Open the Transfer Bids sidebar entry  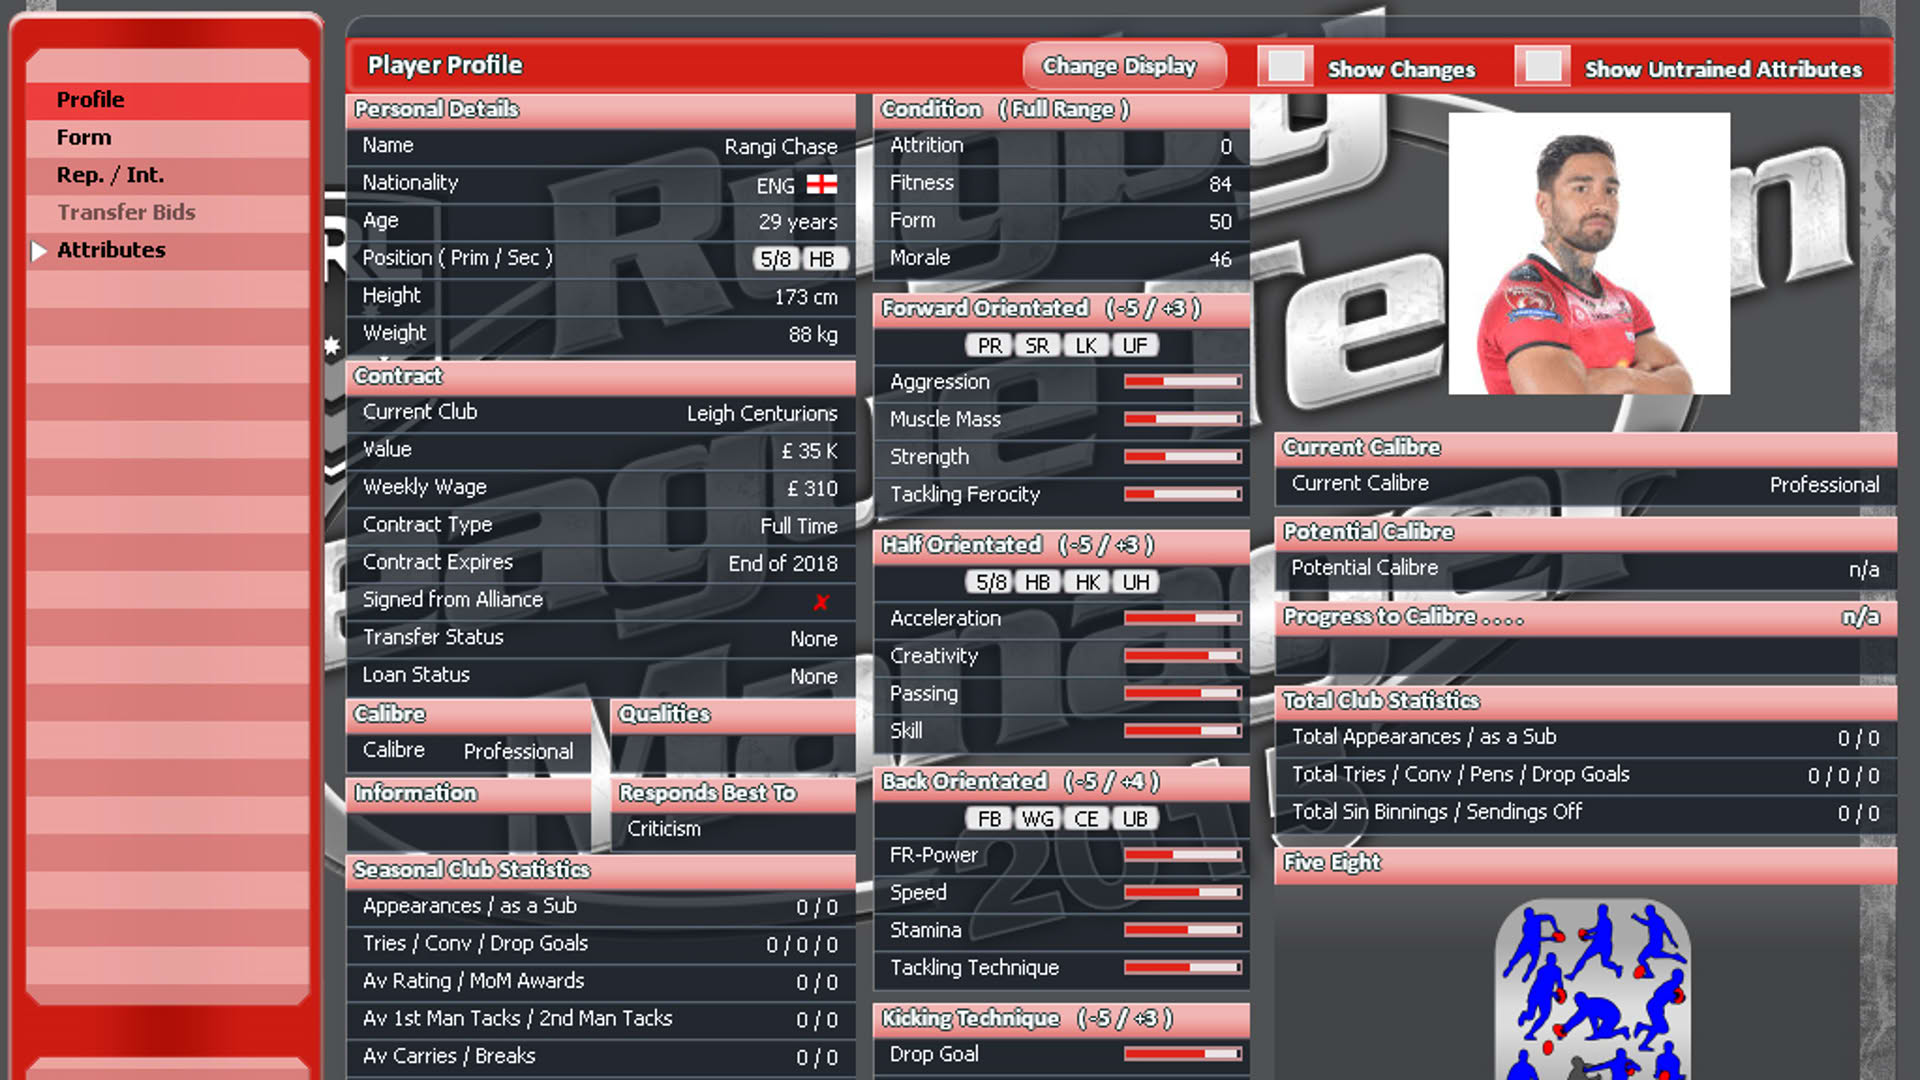tap(167, 213)
